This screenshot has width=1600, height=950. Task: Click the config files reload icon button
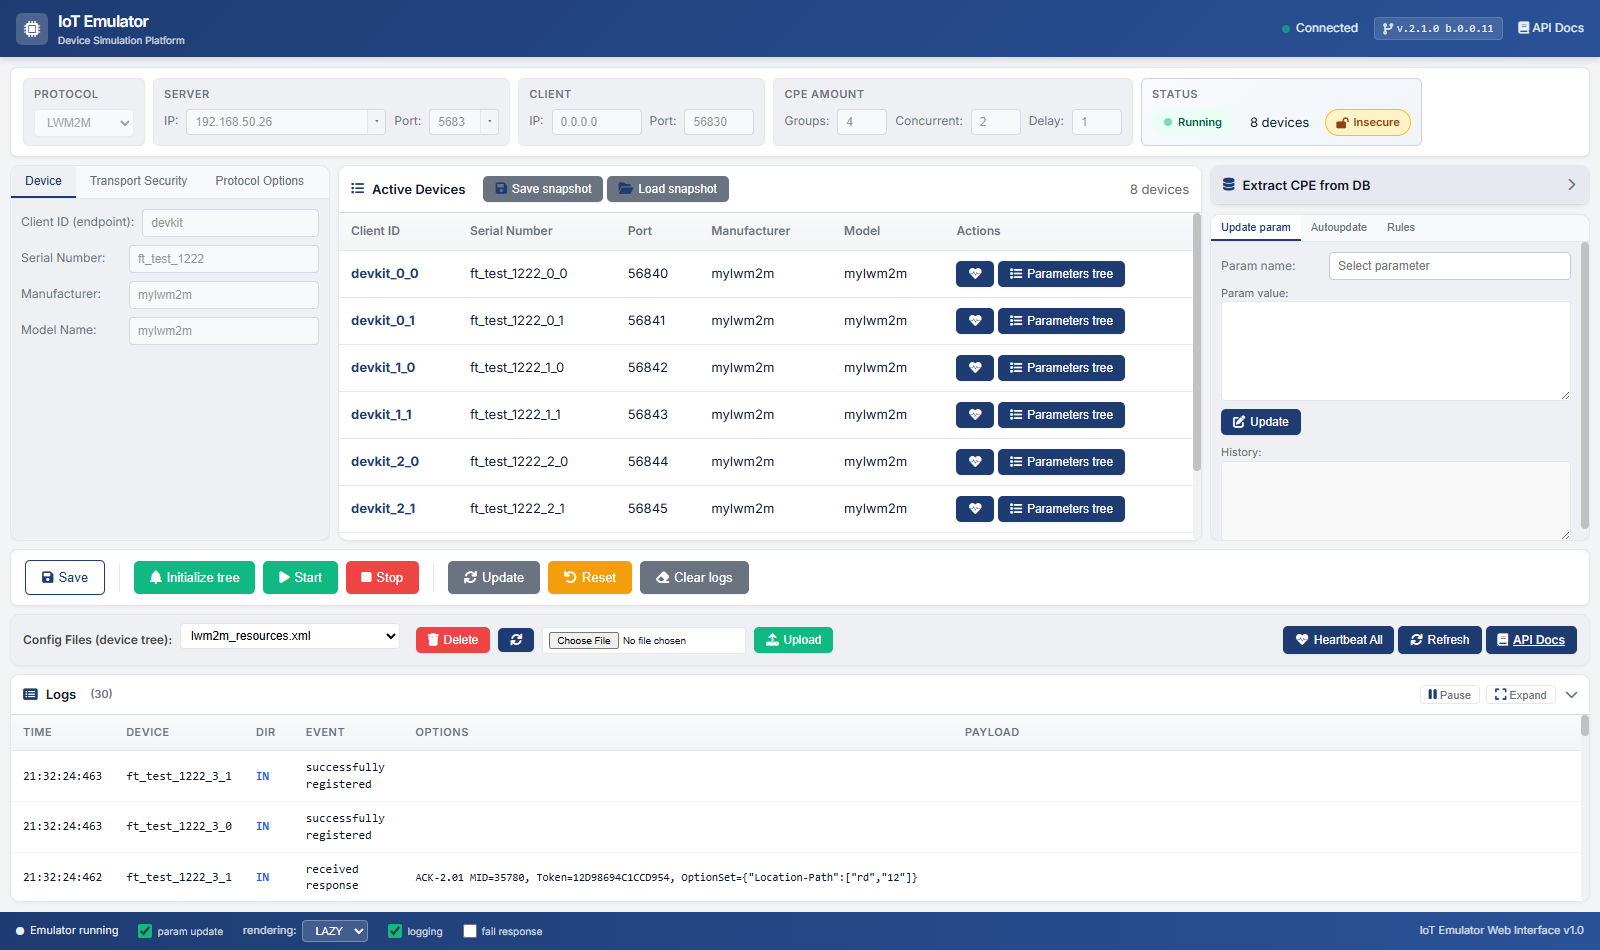(516, 640)
